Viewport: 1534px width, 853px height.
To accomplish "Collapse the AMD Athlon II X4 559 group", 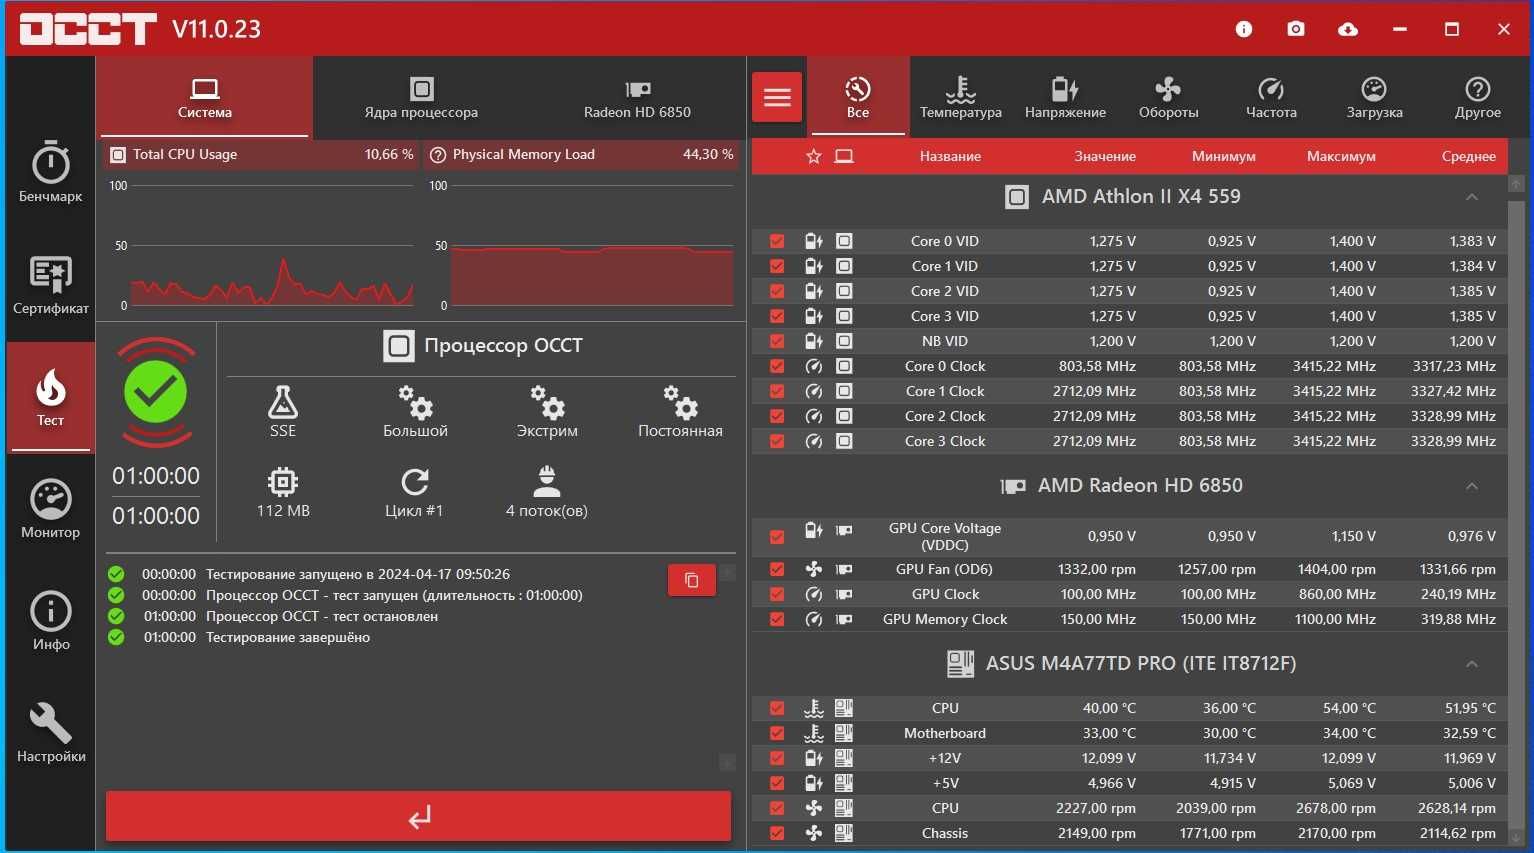I will click(x=1472, y=197).
